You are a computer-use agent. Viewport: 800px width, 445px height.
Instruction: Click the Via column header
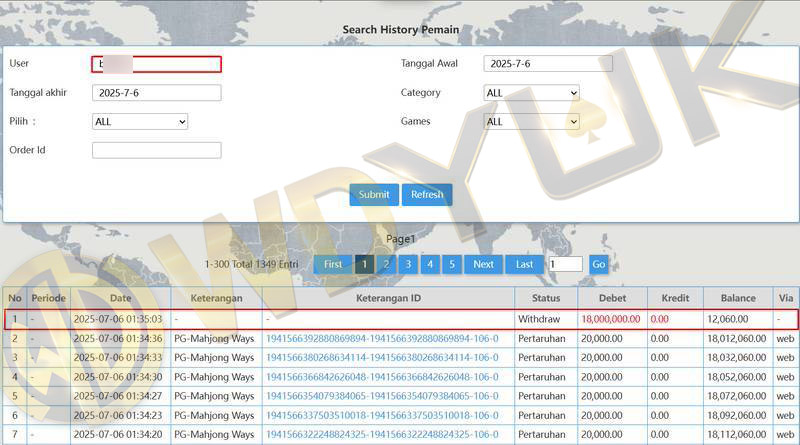tap(786, 298)
